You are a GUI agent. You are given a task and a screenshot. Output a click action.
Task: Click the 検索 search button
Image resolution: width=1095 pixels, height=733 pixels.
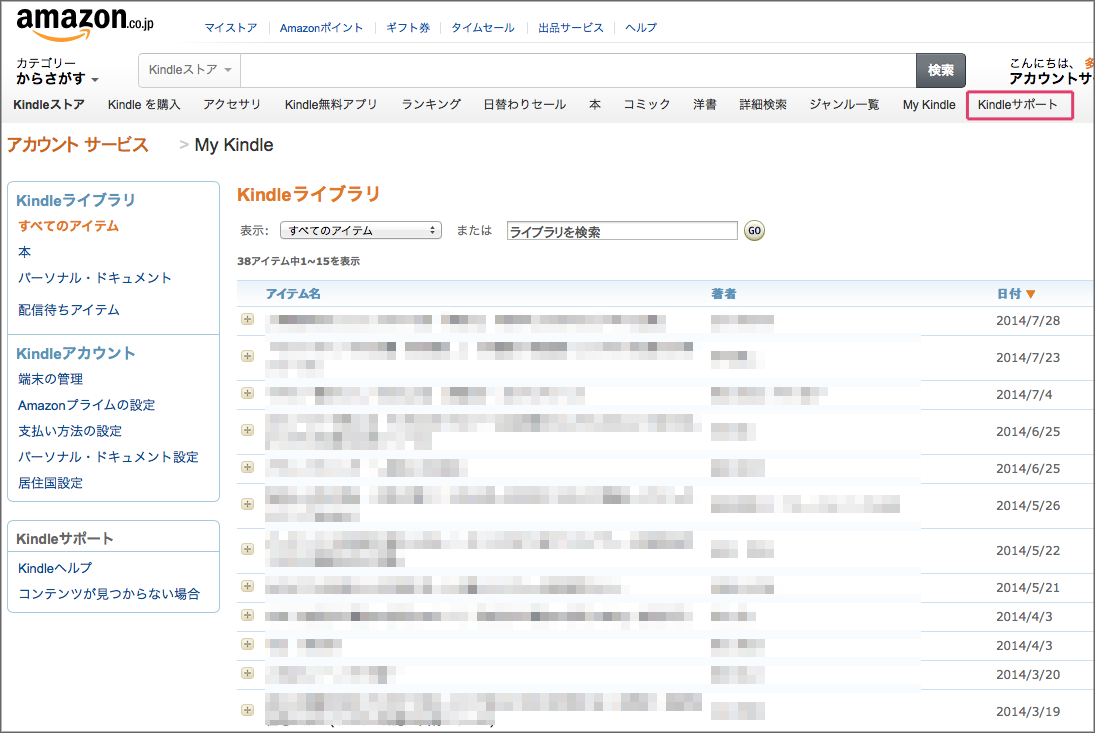coord(941,70)
